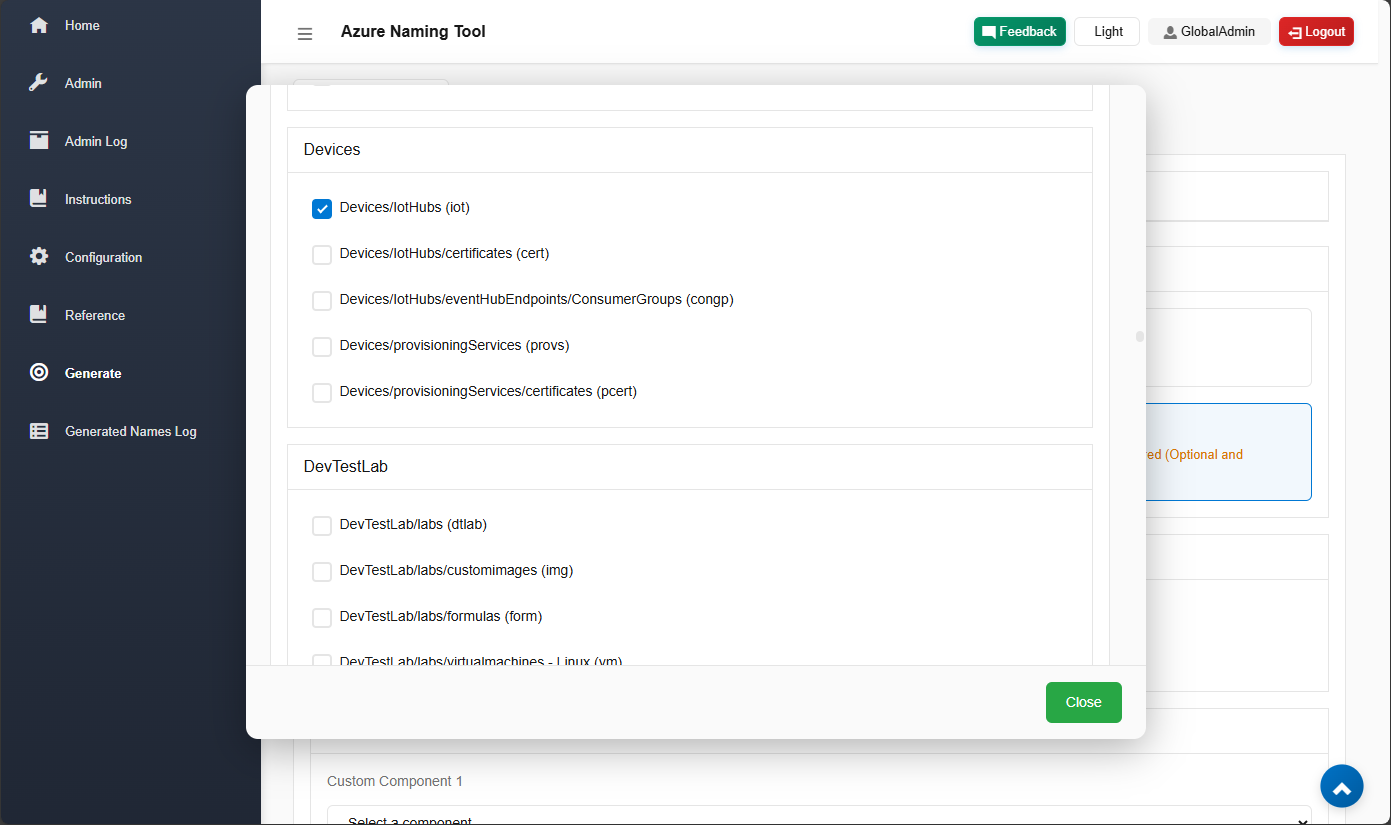Switch theme using the Light button
The width and height of the screenshot is (1391, 825).
coord(1108,32)
